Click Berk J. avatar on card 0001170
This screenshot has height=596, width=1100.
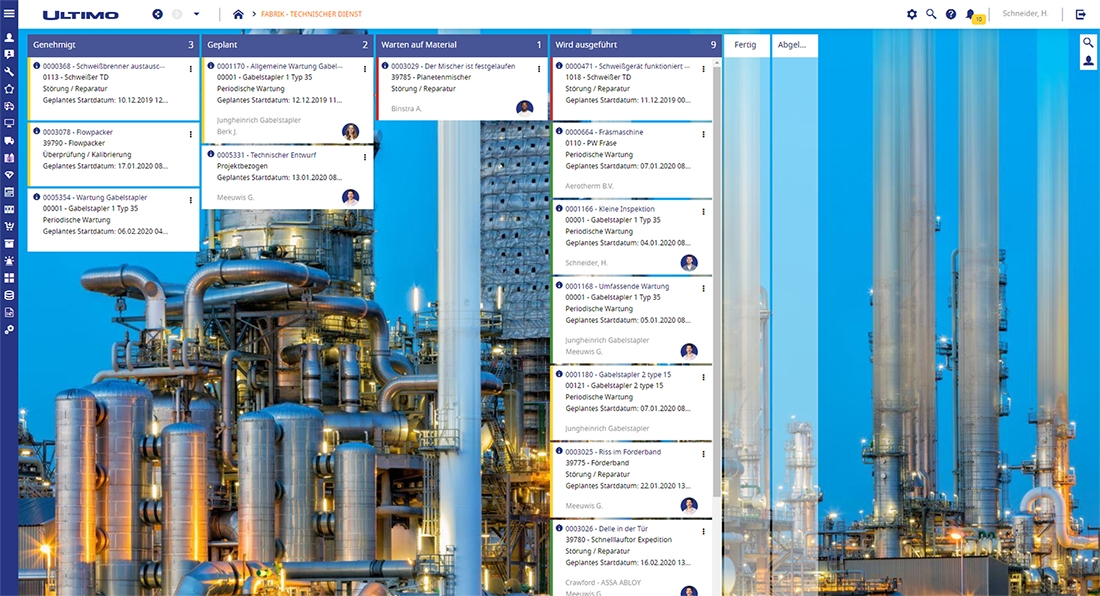tap(350, 131)
